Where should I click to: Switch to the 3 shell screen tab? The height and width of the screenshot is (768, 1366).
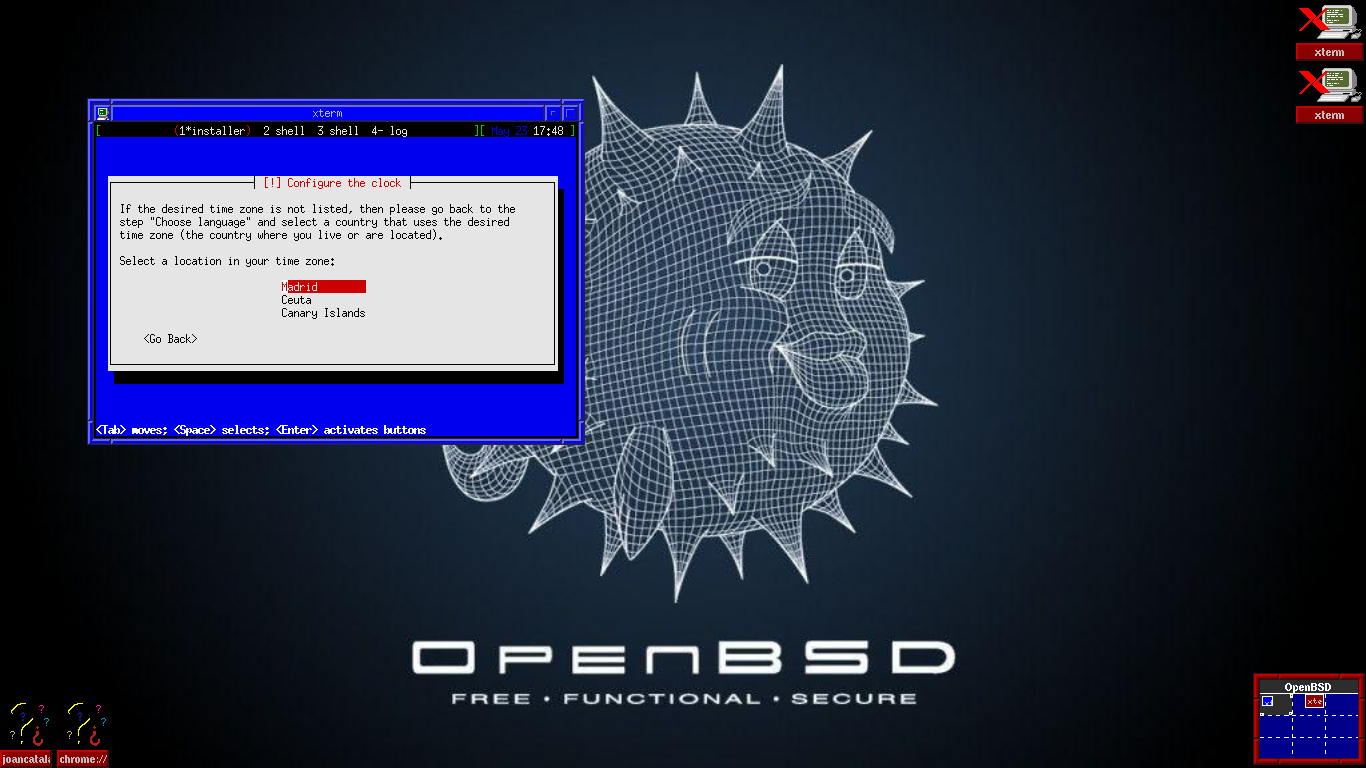tap(338, 131)
